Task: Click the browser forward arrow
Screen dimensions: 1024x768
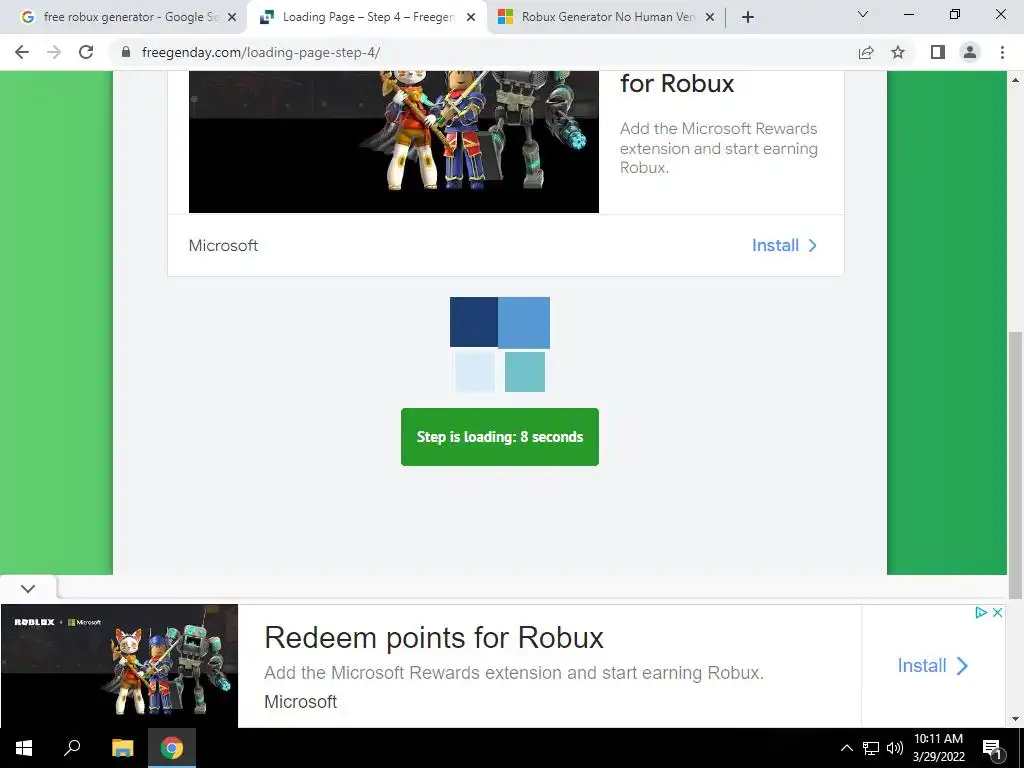Action: point(54,52)
